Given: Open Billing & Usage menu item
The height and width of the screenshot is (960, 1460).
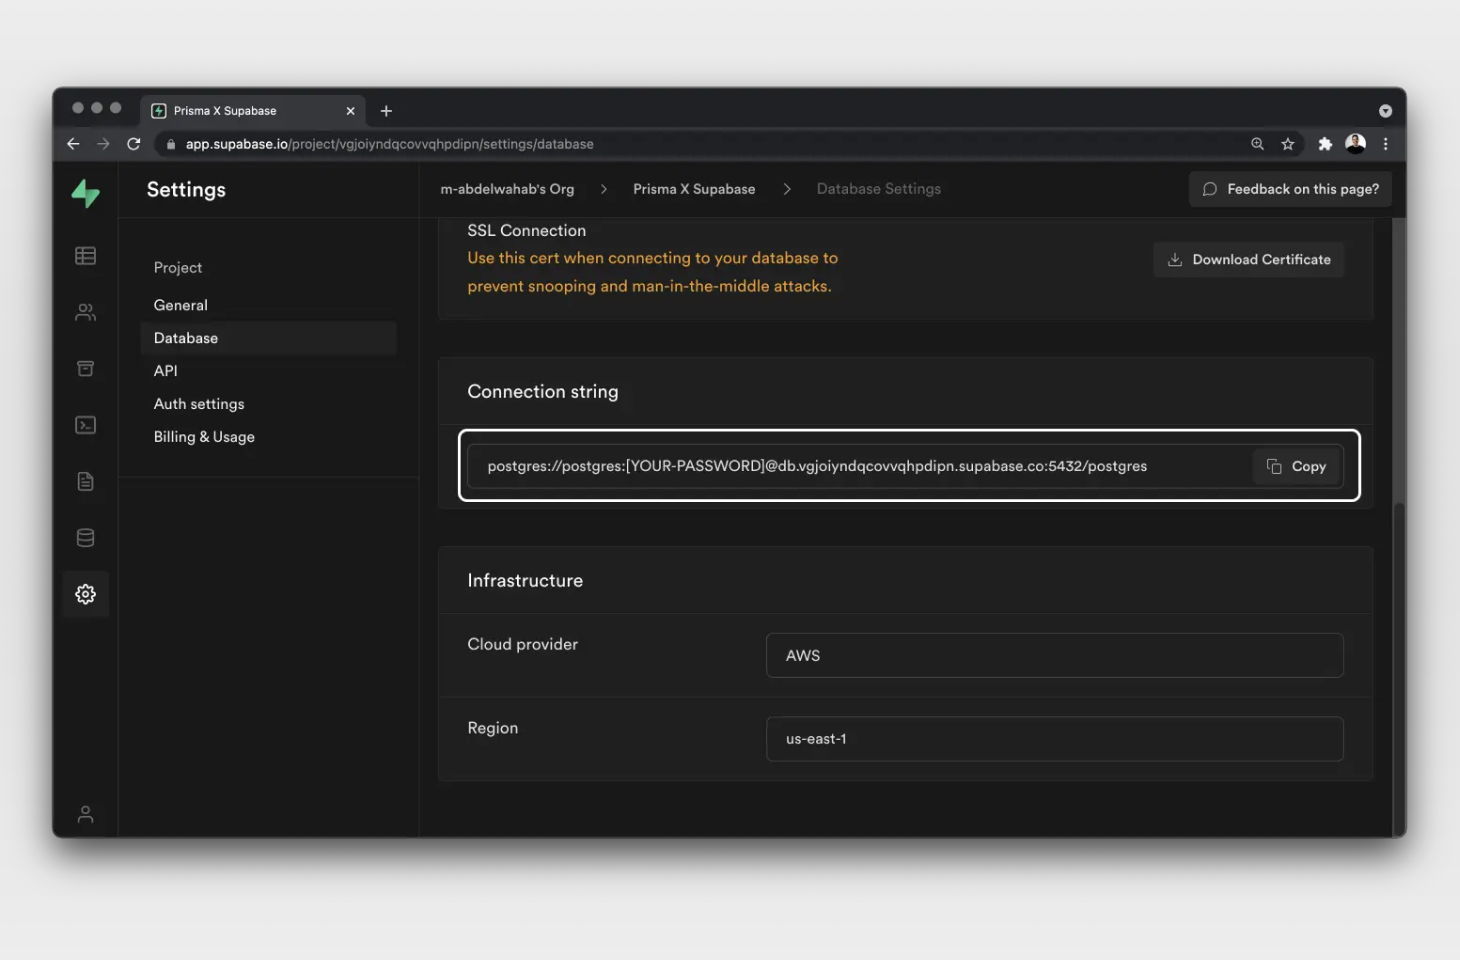Looking at the screenshot, I should click(204, 437).
